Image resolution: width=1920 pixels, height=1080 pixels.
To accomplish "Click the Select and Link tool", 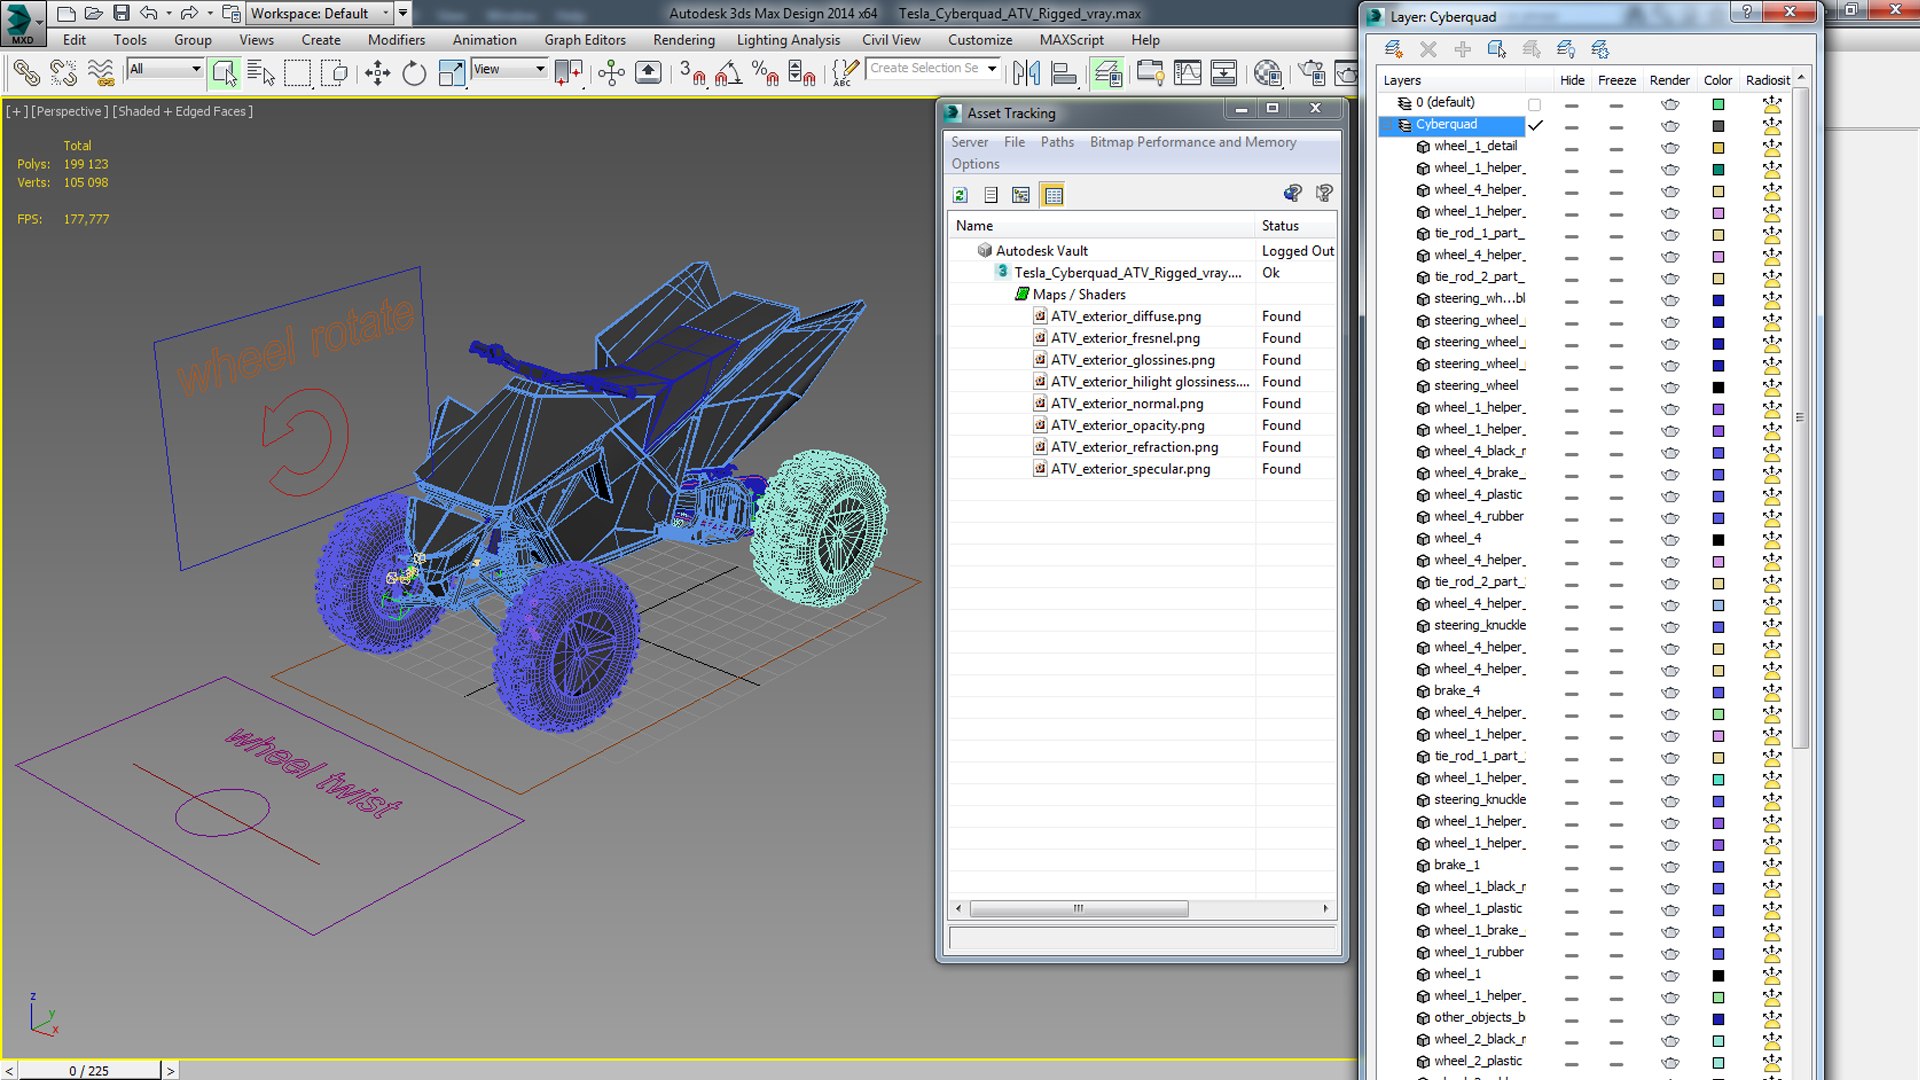I will coord(27,73).
